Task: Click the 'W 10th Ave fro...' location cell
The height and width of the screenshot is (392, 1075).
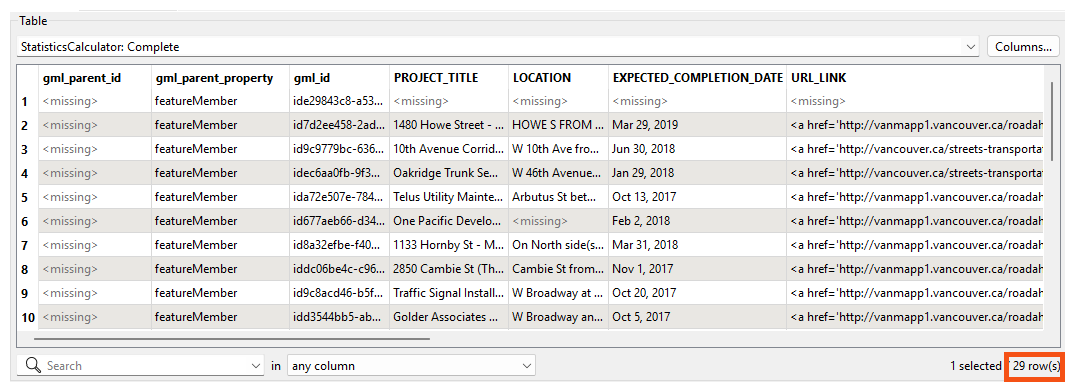Action: coord(559,149)
